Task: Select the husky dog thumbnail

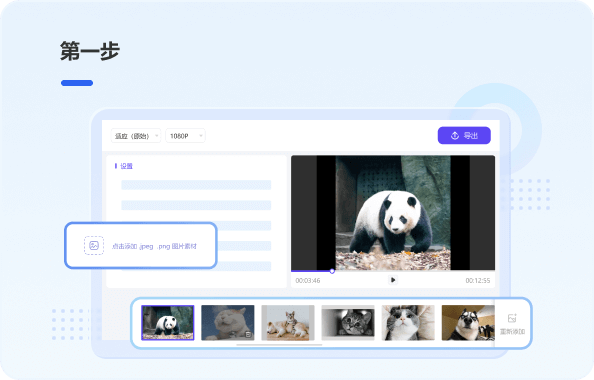Action: pos(468,323)
